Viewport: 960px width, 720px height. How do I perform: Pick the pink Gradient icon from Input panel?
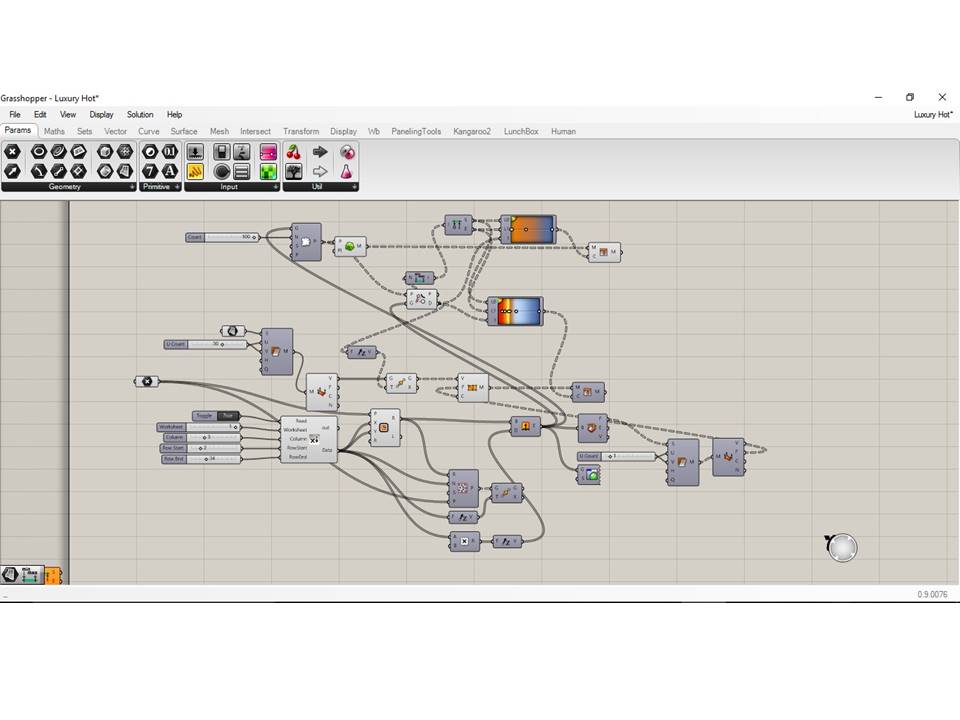point(267,150)
